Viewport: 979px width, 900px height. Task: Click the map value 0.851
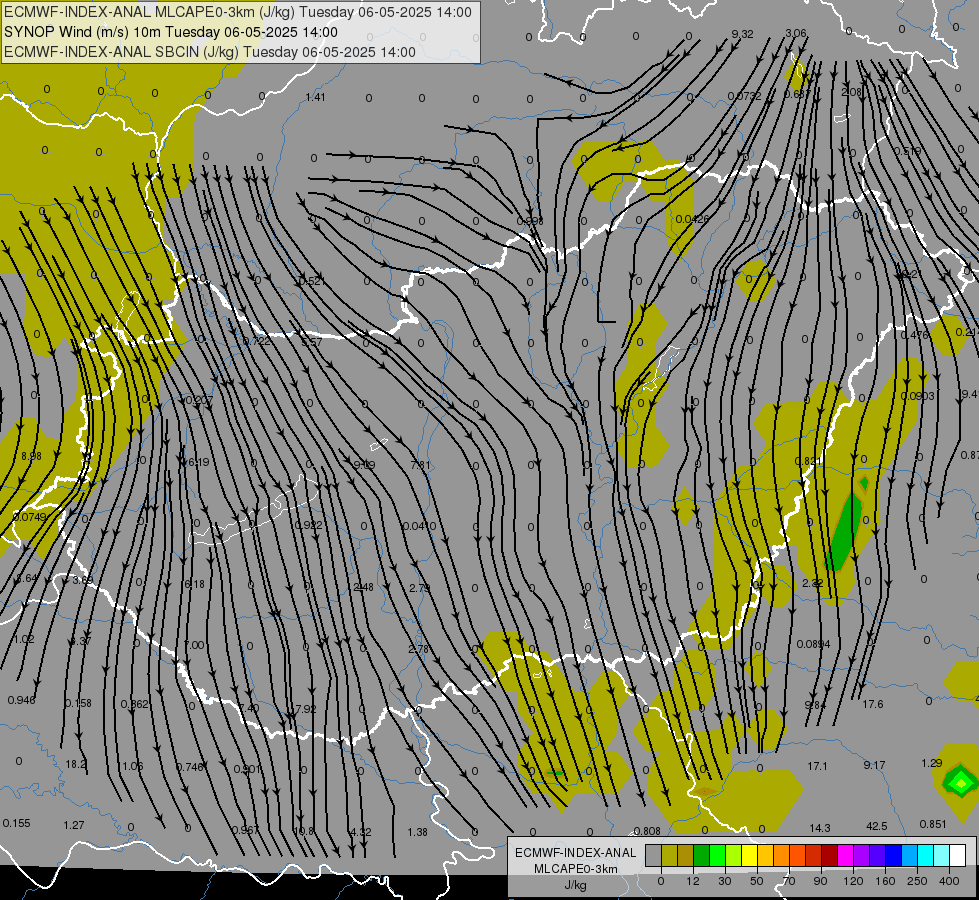pos(933,824)
